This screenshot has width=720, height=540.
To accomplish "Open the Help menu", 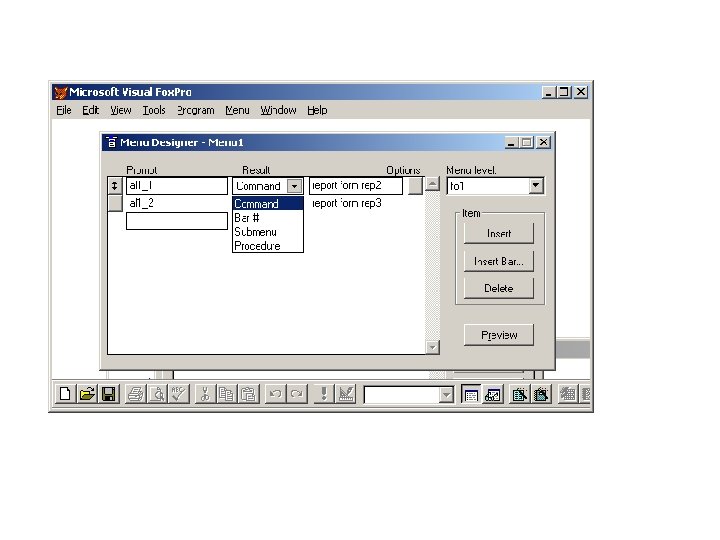I will (x=317, y=110).
